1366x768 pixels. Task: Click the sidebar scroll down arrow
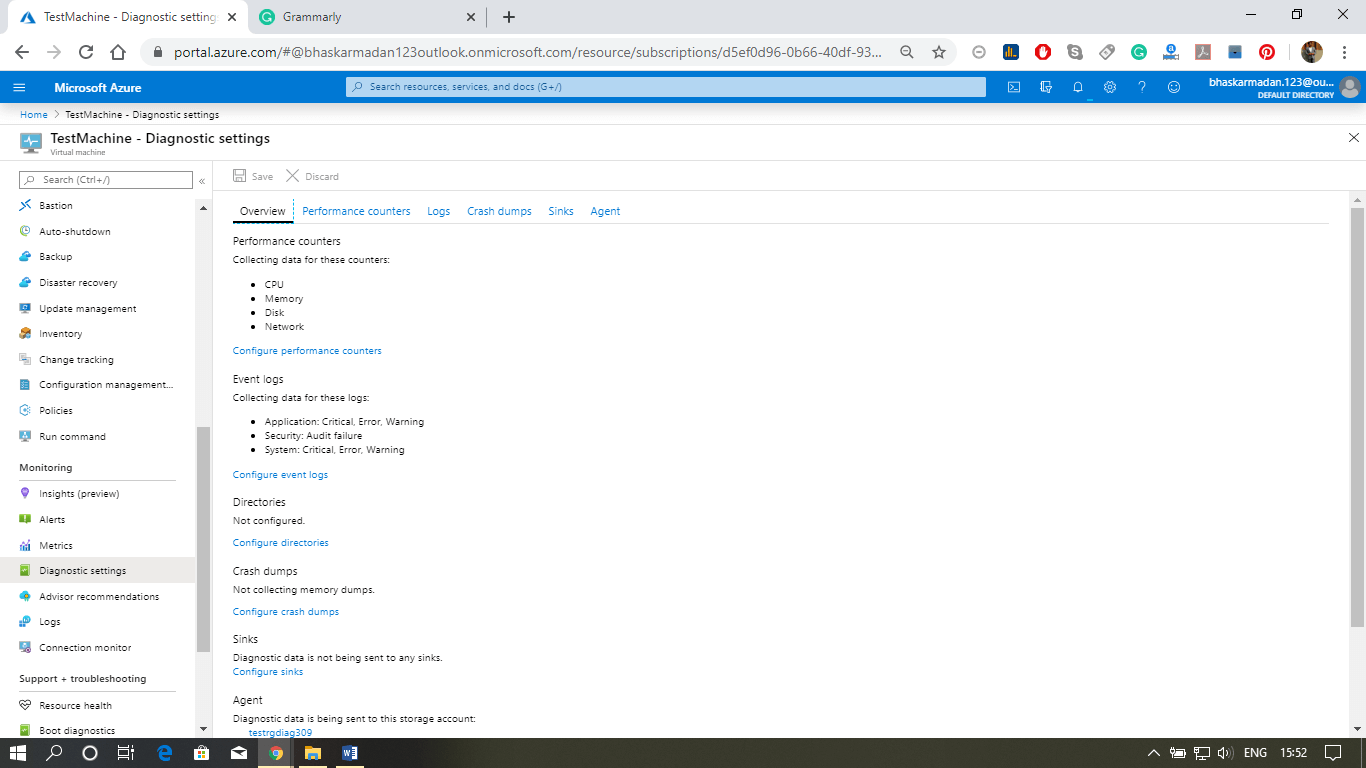[204, 730]
